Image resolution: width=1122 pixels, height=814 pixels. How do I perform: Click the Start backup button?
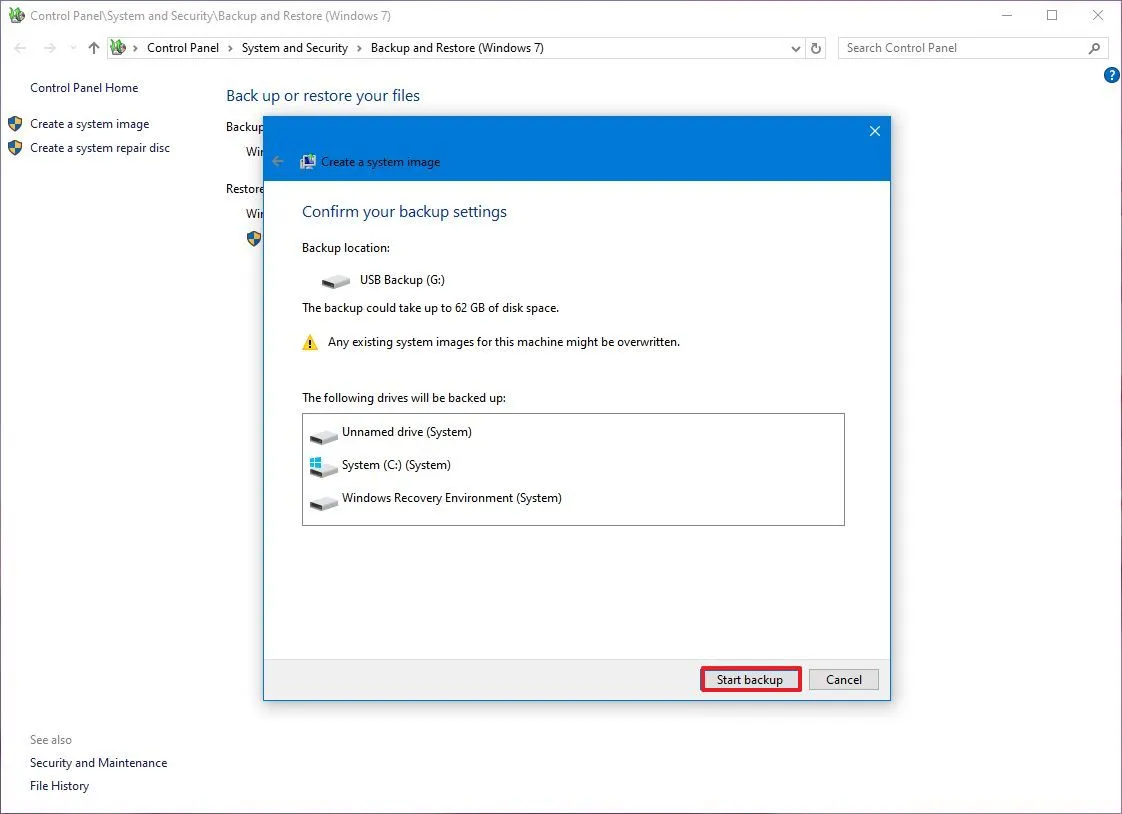point(750,679)
